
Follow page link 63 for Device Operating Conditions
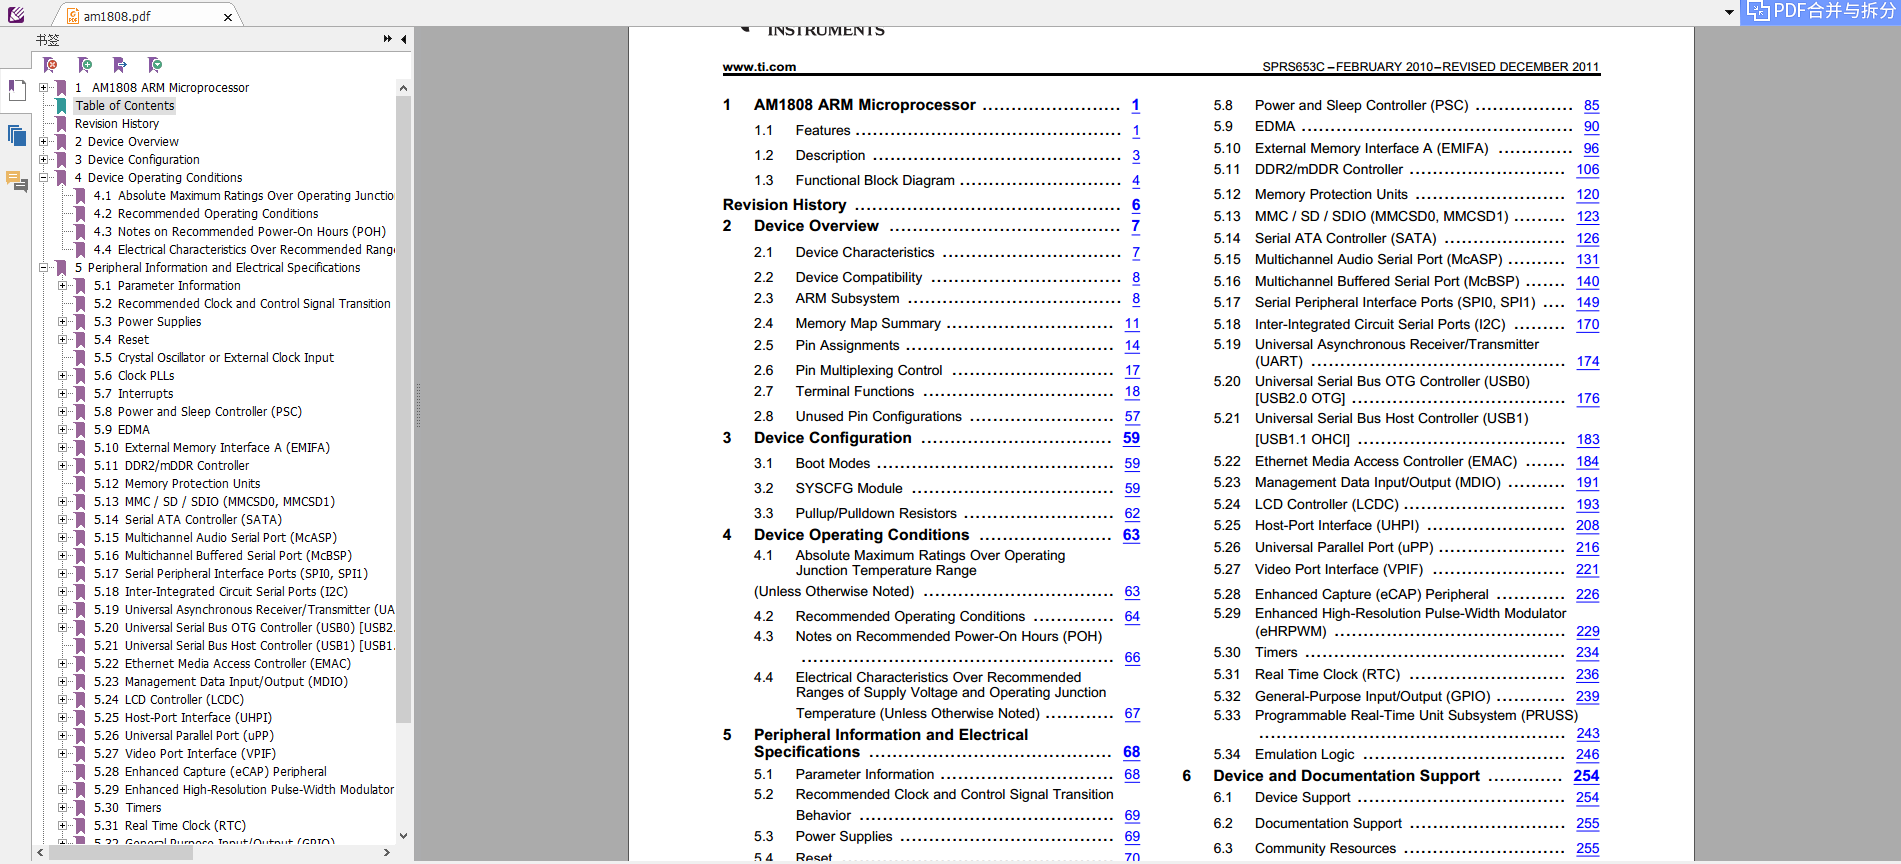click(x=1131, y=535)
